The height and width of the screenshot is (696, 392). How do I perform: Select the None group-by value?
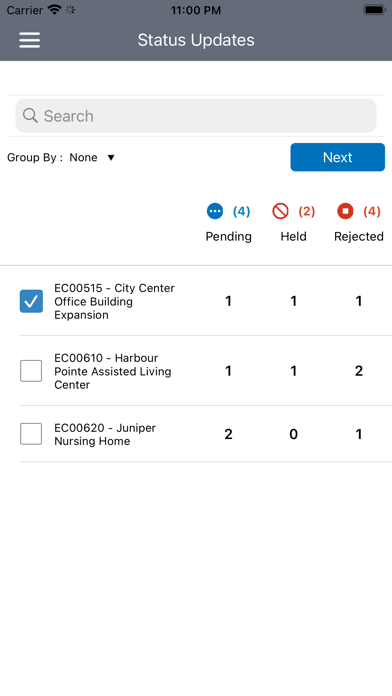83,157
